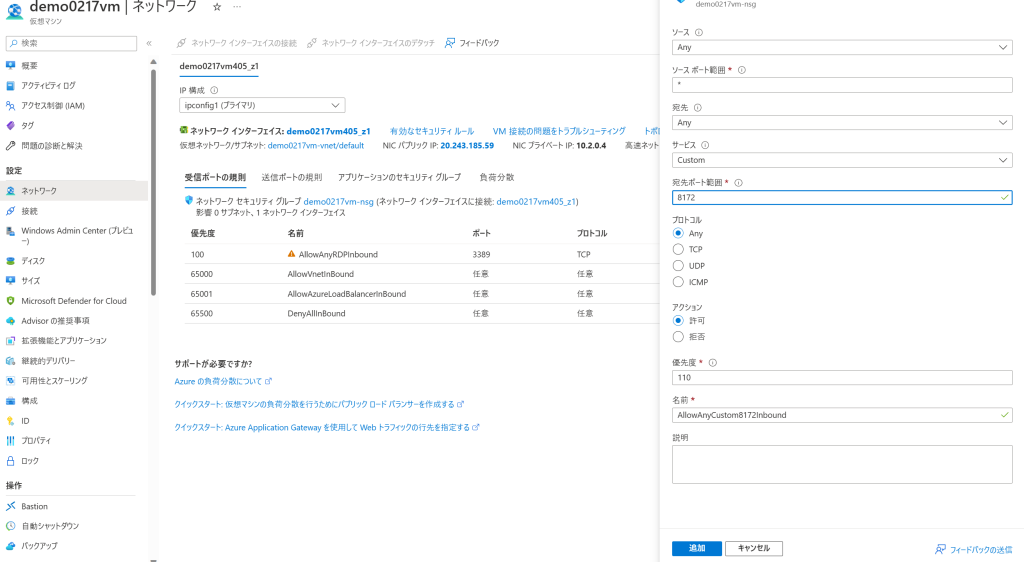The height and width of the screenshot is (562, 1024).
Task: Click the キャンセル button
Action: pos(754,548)
